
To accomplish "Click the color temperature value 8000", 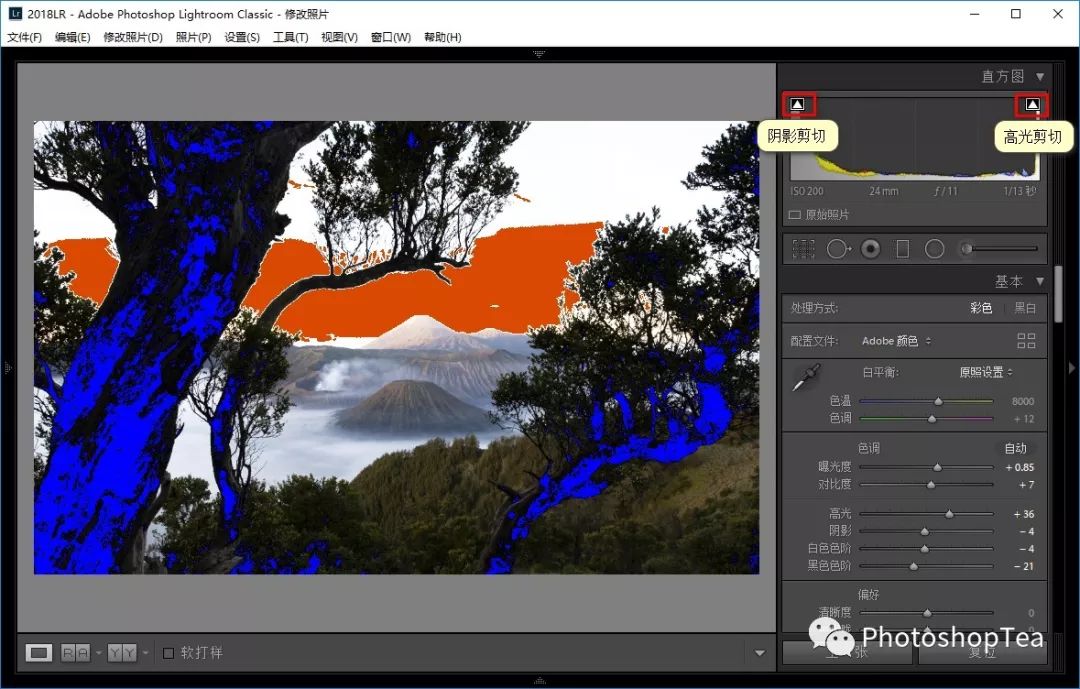I will click(x=1023, y=401).
